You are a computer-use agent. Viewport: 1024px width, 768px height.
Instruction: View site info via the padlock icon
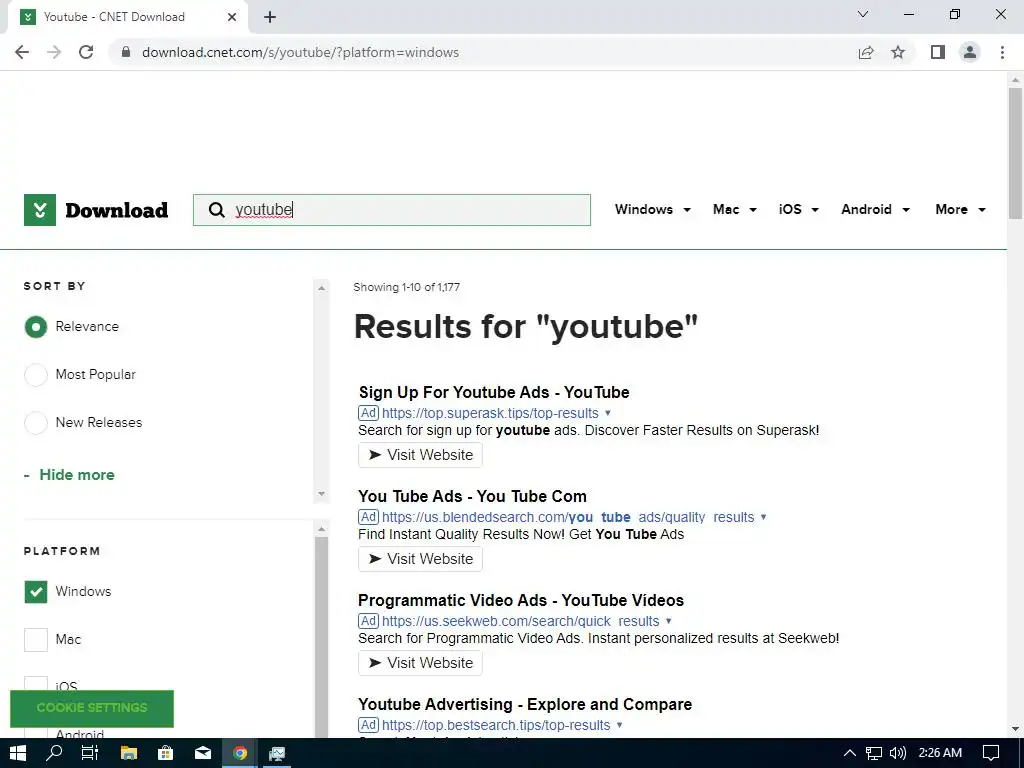coord(126,52)
